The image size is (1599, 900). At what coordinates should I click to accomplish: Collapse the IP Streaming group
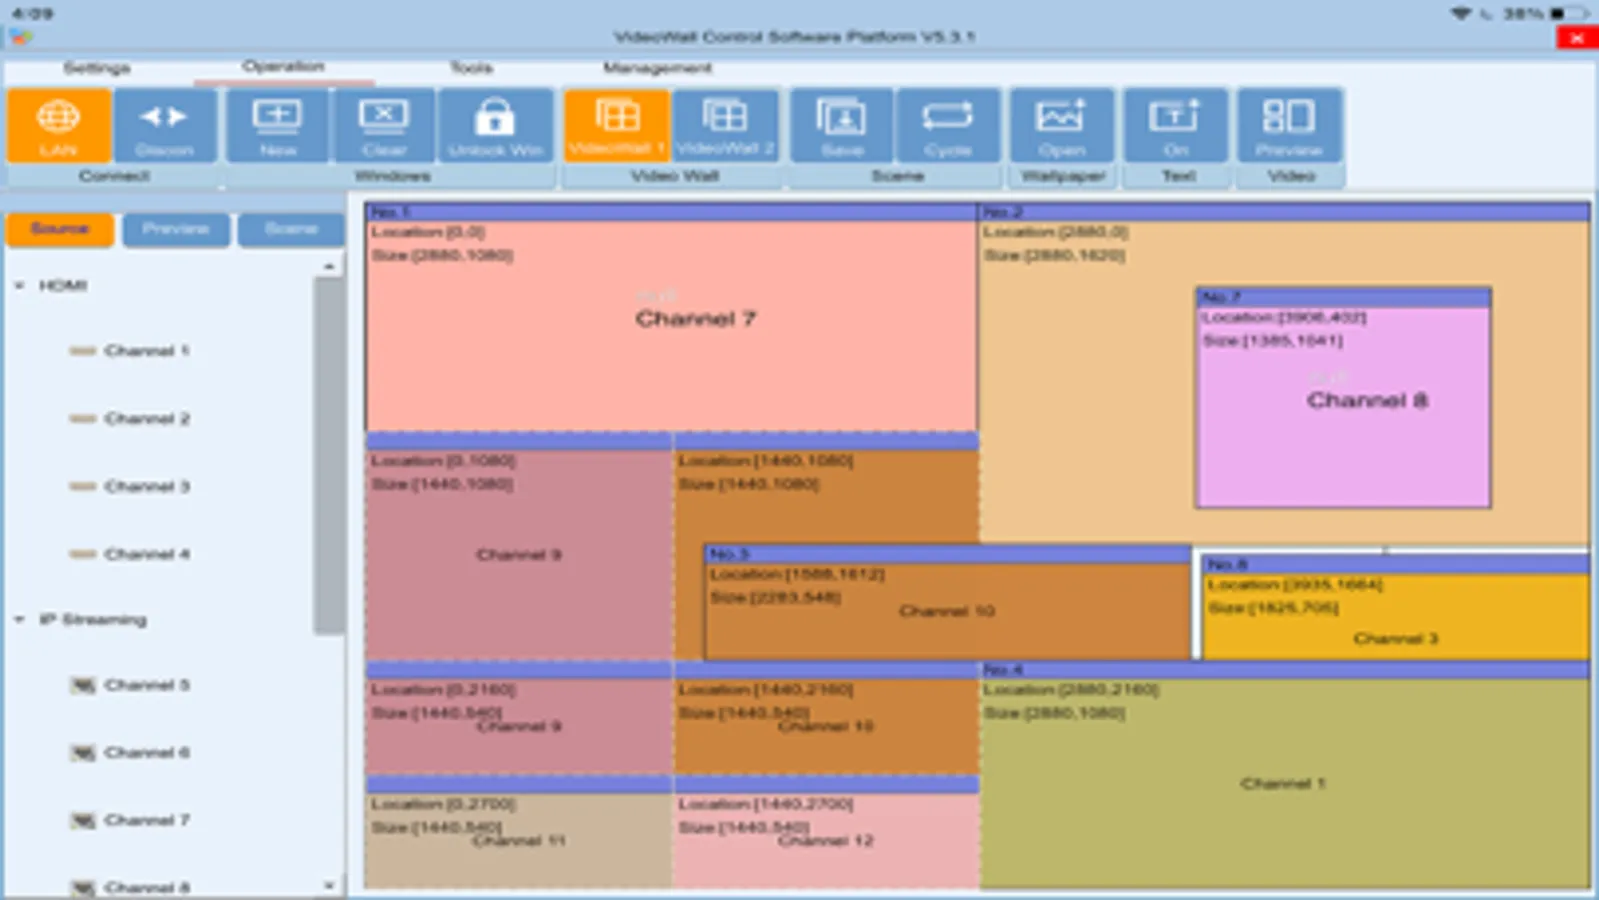[x=19, y=620]
